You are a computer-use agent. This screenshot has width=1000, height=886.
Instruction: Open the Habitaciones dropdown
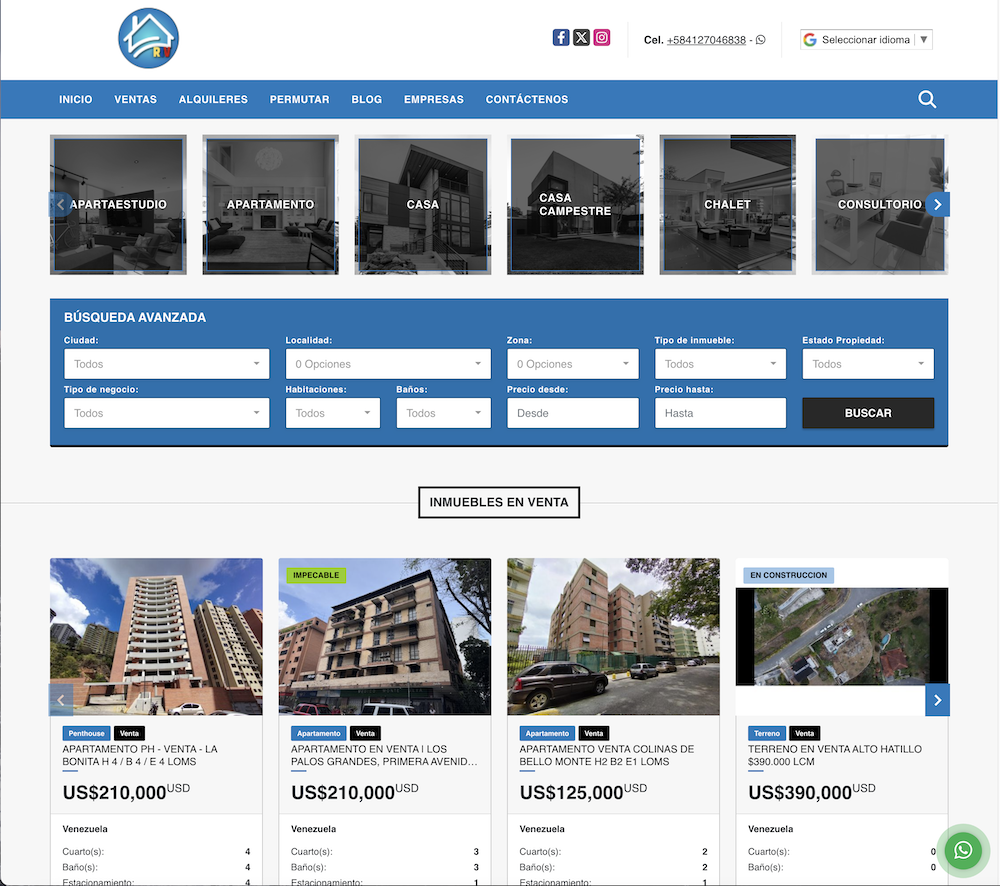(x=333, y=412)
